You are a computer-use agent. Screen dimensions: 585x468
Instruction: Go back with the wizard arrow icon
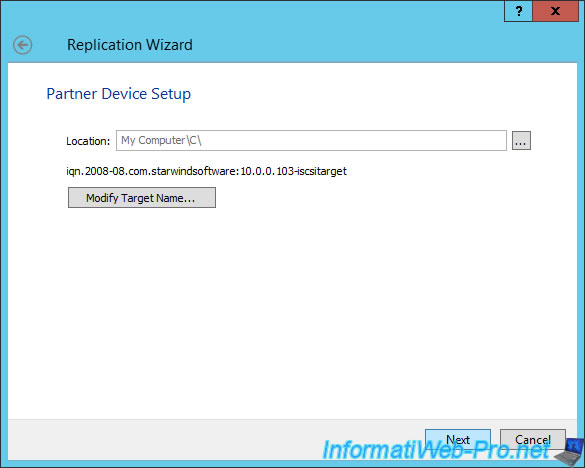(22, 45)
